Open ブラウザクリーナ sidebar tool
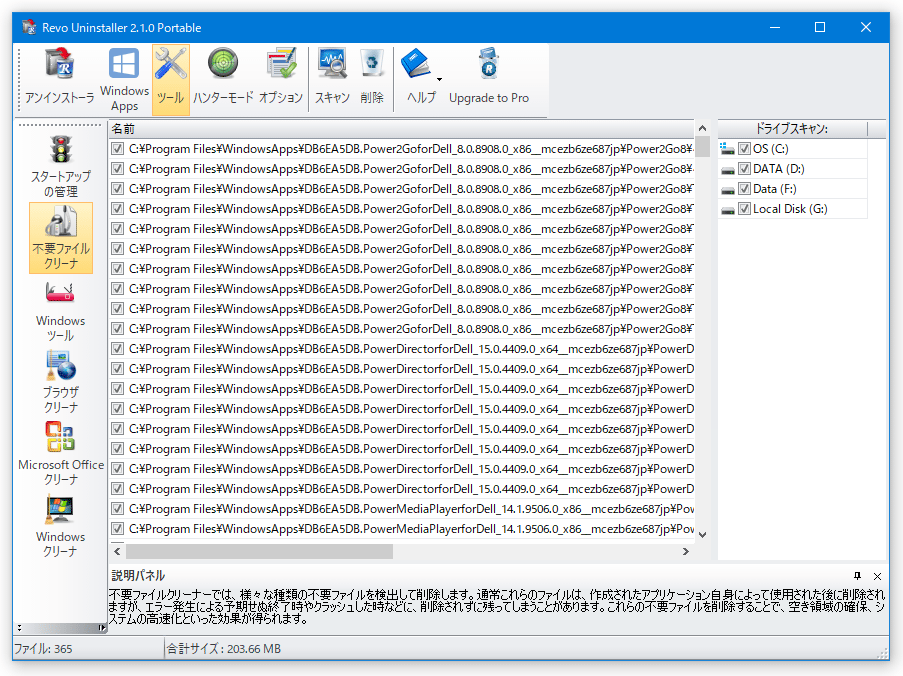The height and width of the screenshot is (676, 903). (60, 382)
